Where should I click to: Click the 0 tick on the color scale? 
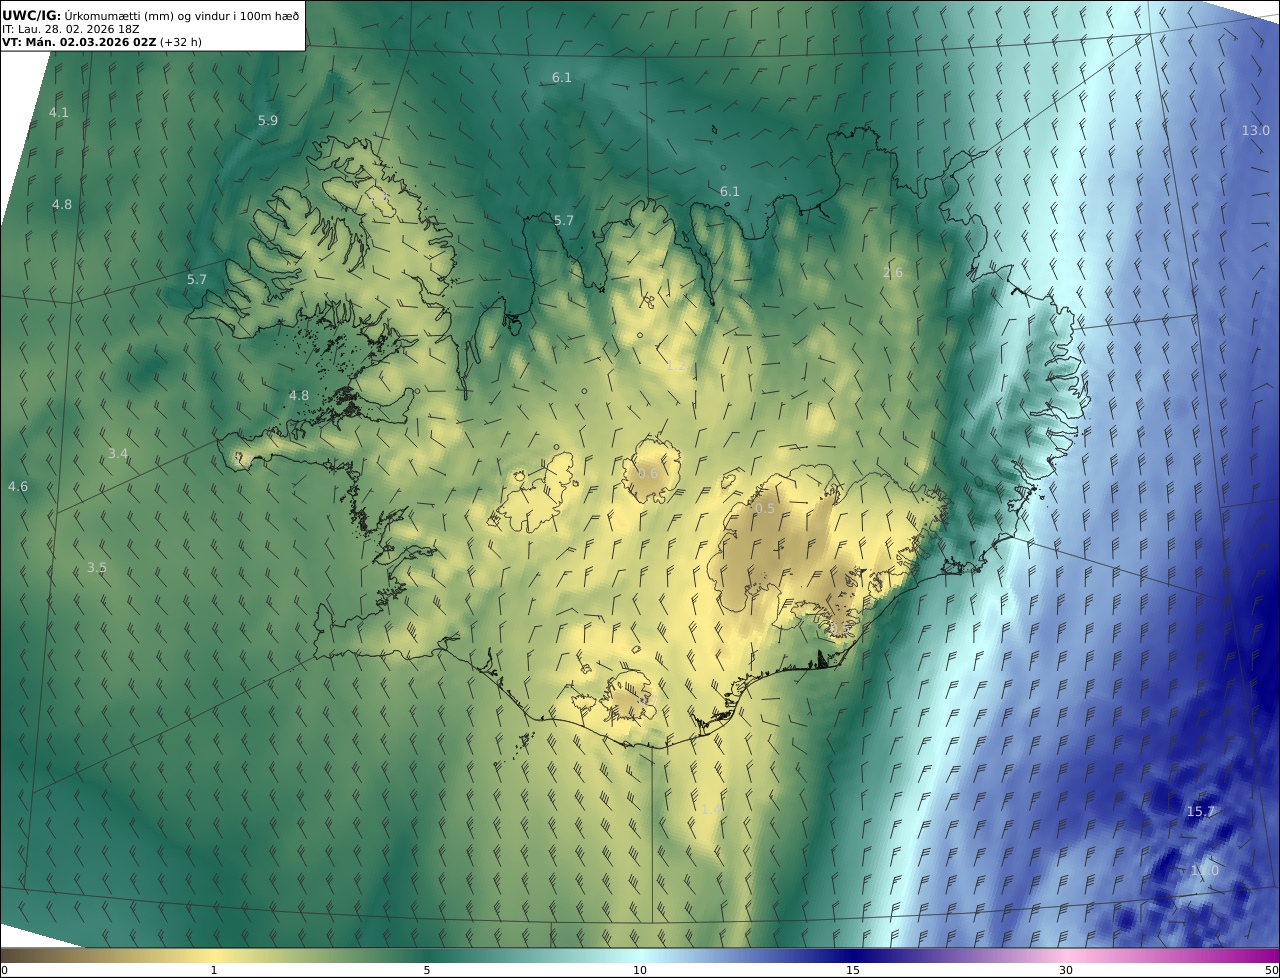tap(4, 970)
